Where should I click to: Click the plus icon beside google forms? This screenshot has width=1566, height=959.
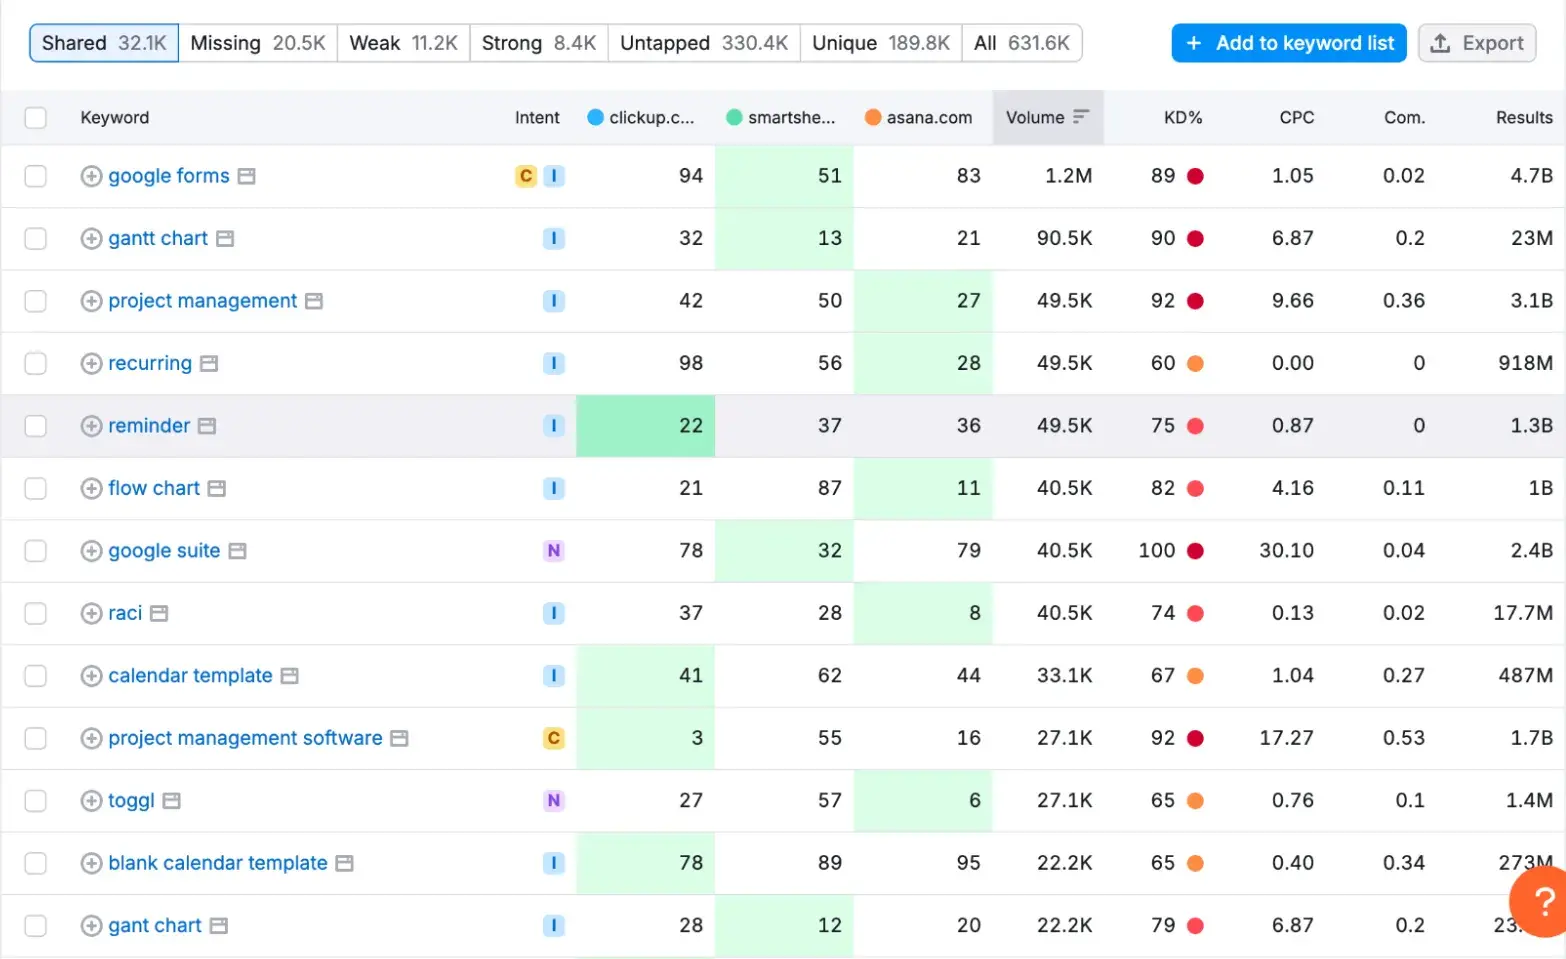91,176
